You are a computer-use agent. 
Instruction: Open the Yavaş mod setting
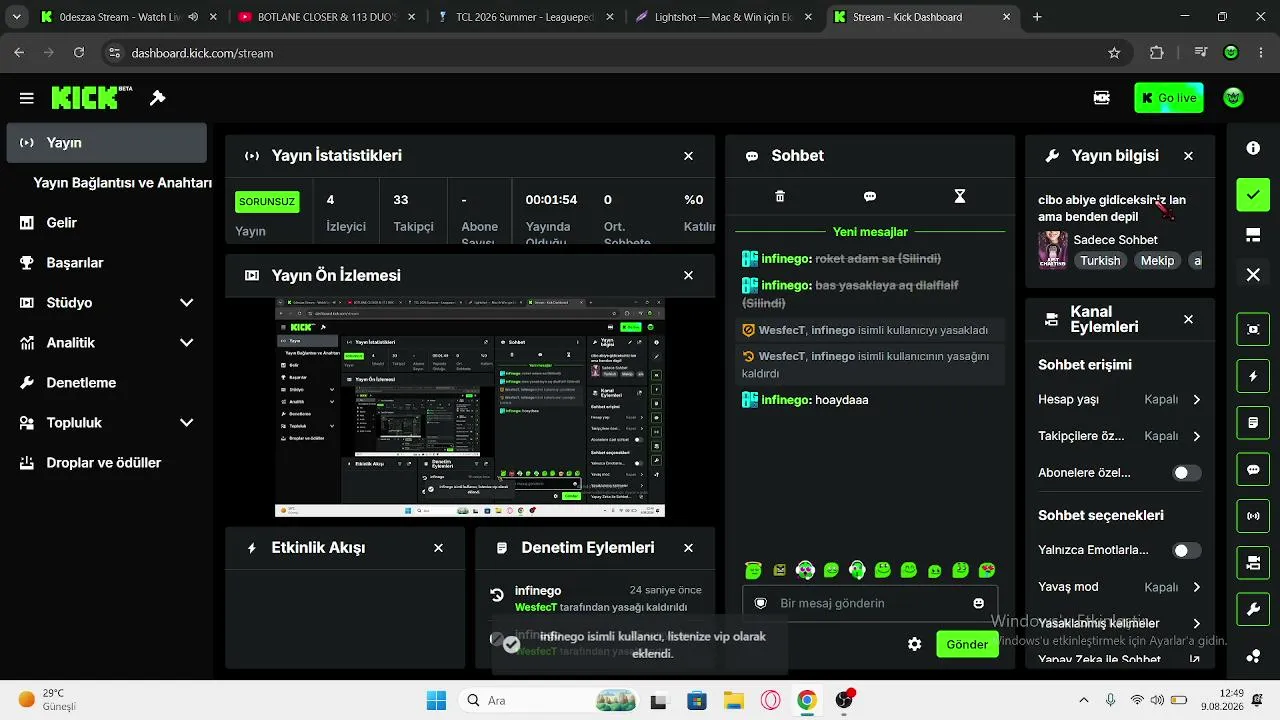1120,587
